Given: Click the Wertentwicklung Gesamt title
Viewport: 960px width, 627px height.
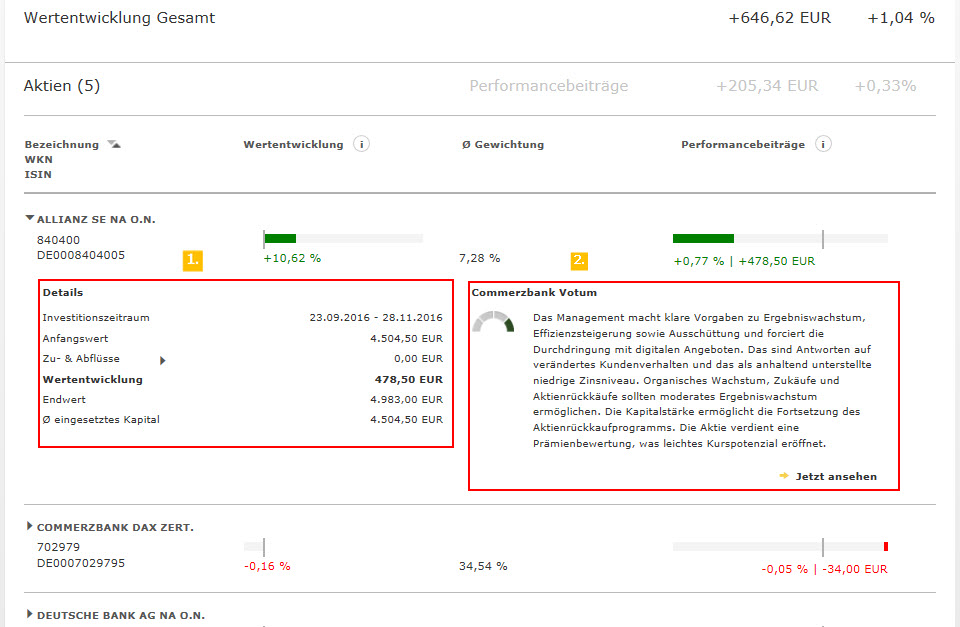Looking at the screenshot, I should (119, 18).
